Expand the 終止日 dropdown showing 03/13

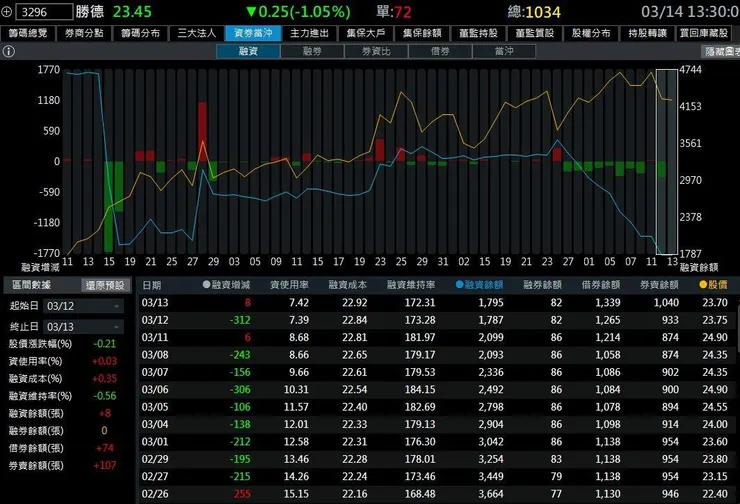(84, 327)
